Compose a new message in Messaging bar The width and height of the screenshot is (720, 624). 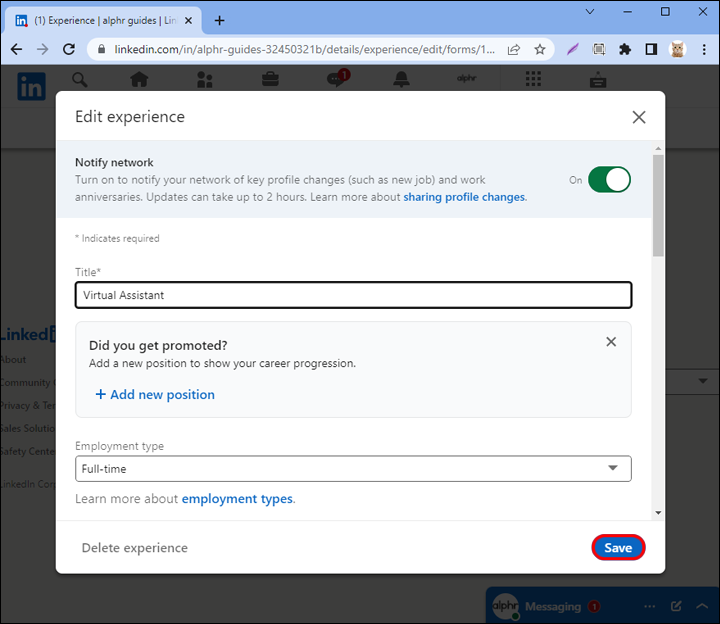[676, 606]
